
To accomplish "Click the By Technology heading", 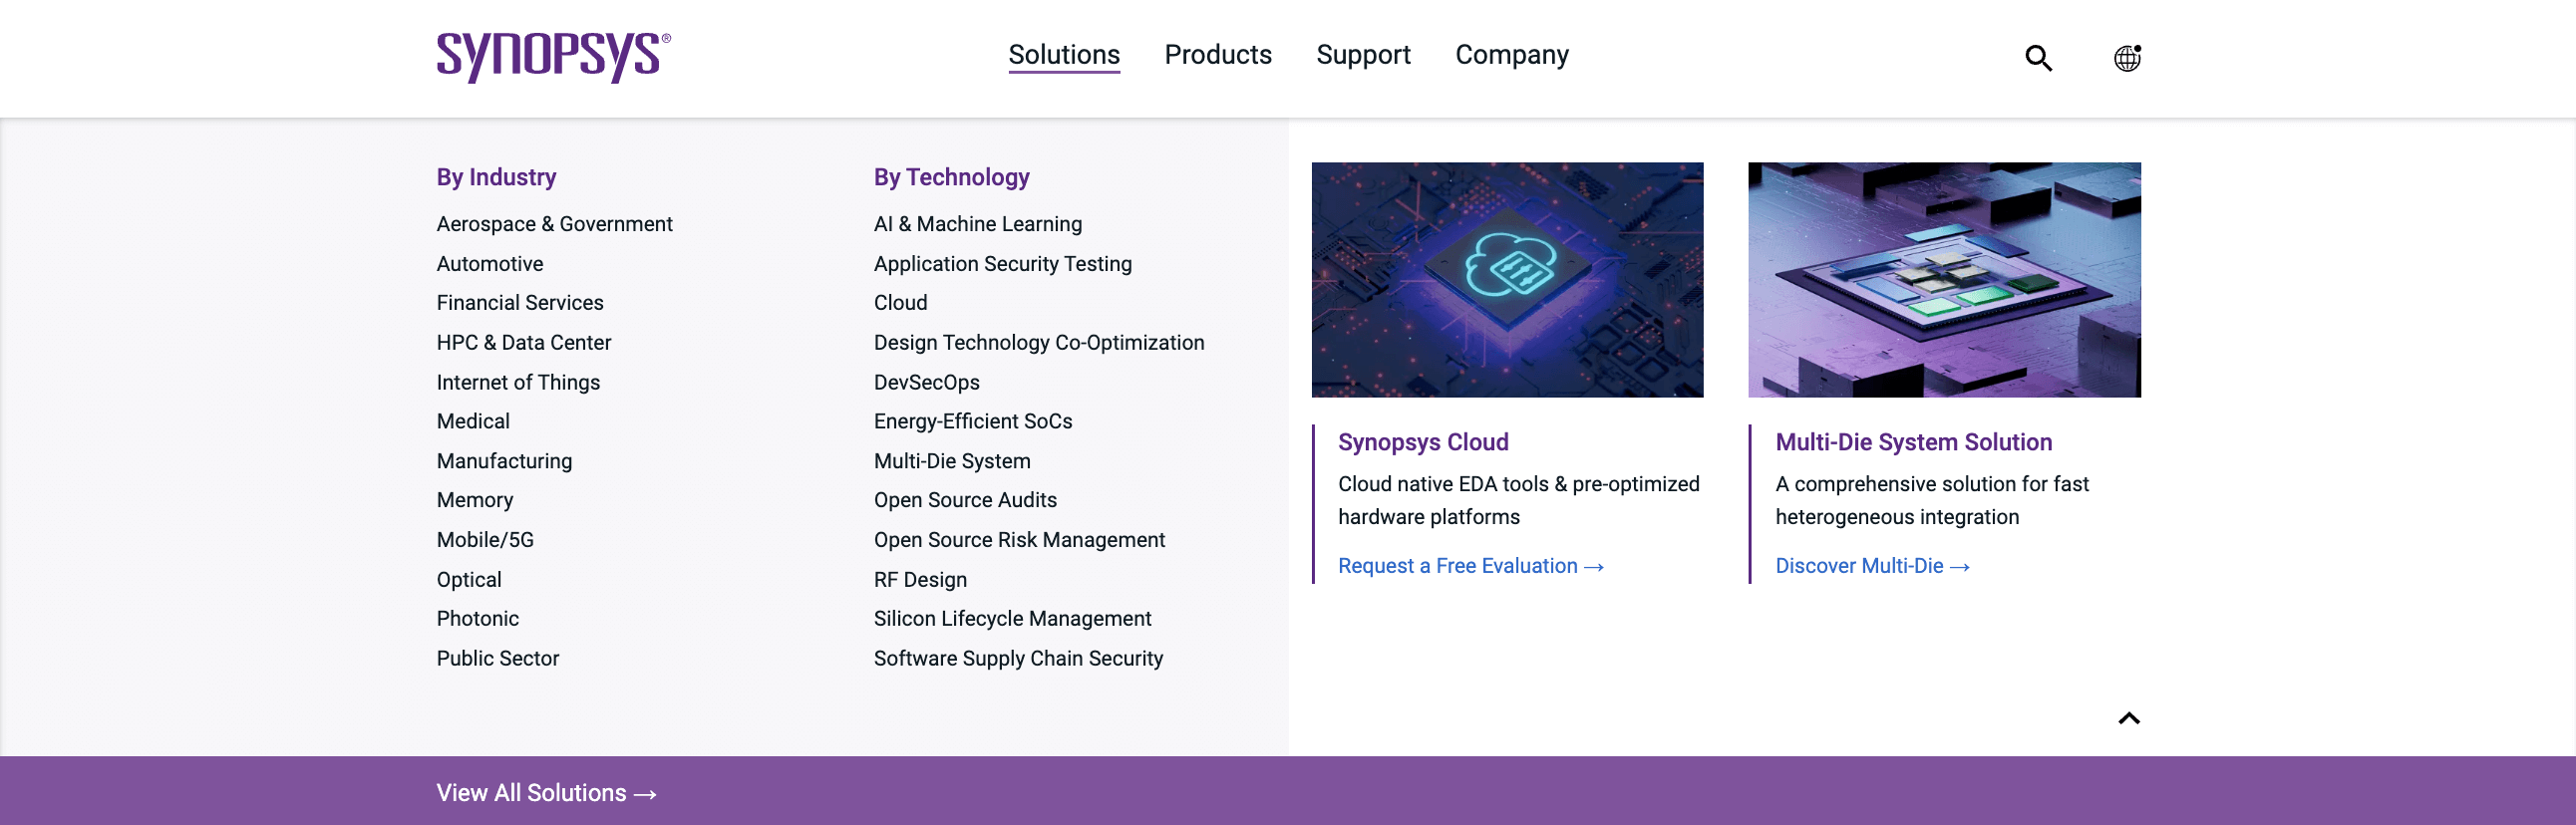I will (951, 177).
